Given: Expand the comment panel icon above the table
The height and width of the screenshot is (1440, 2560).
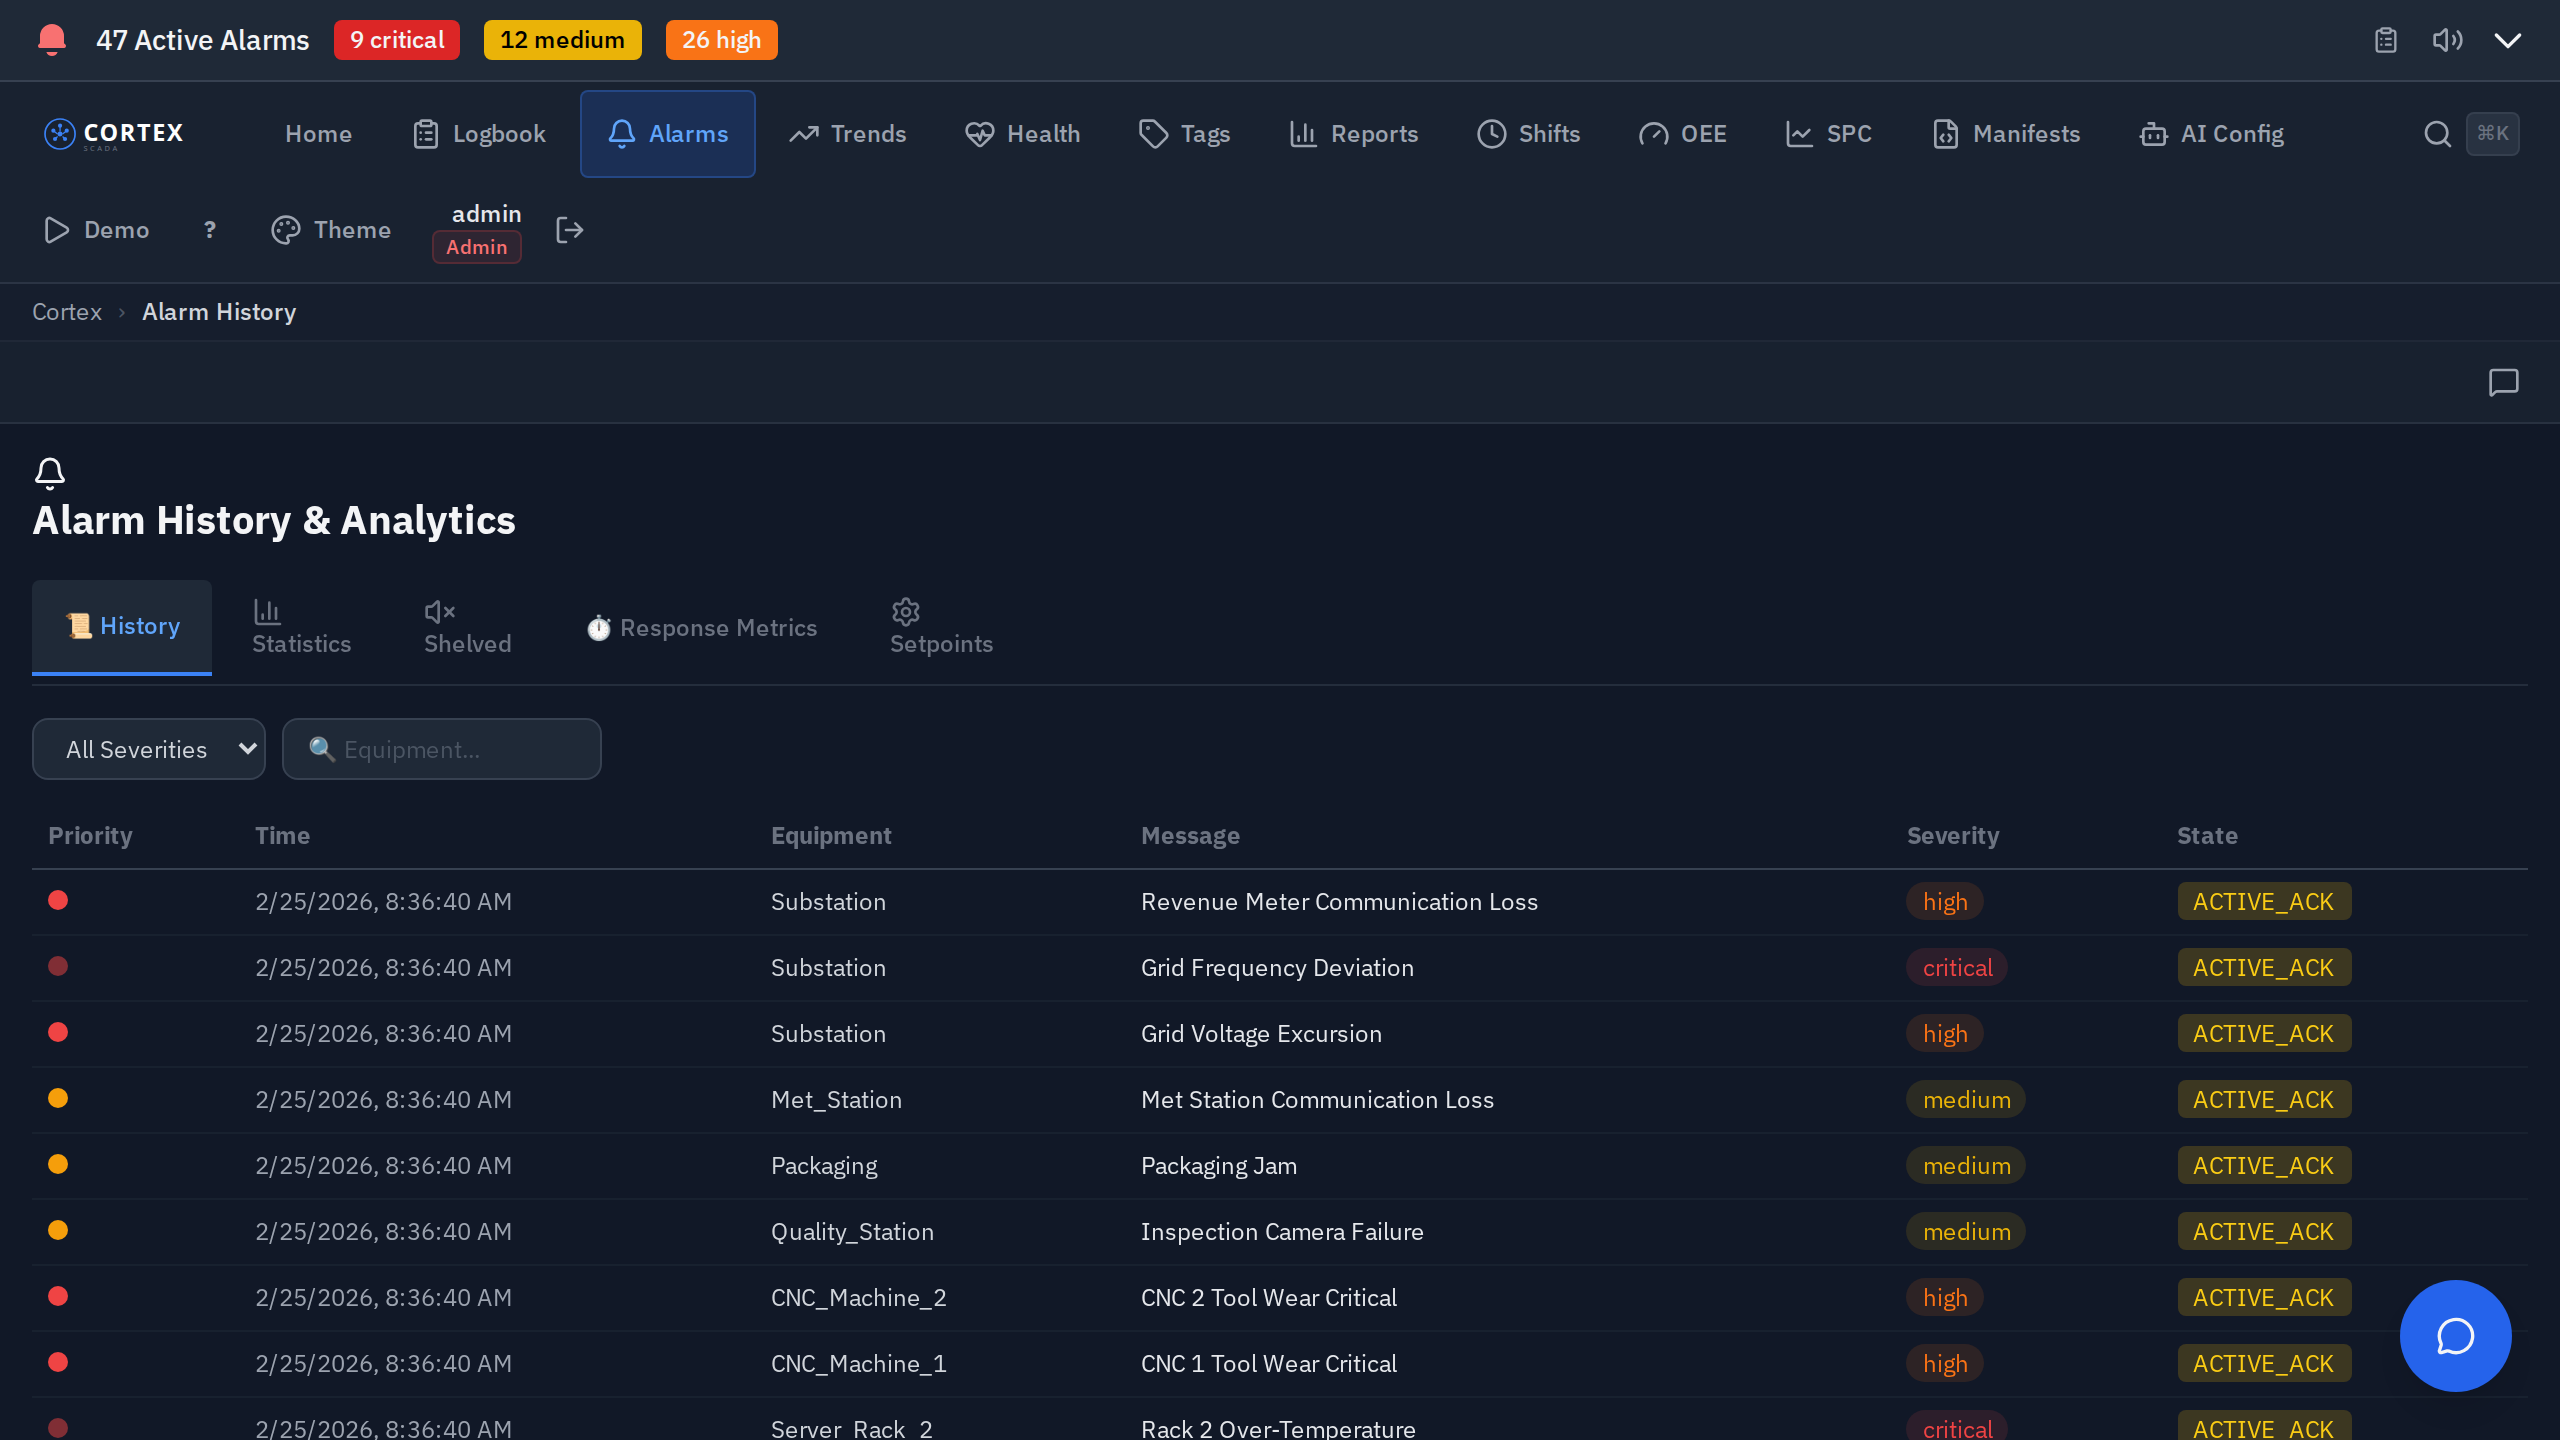Looking at the screenshot, I should click(x=2503, y=383).
